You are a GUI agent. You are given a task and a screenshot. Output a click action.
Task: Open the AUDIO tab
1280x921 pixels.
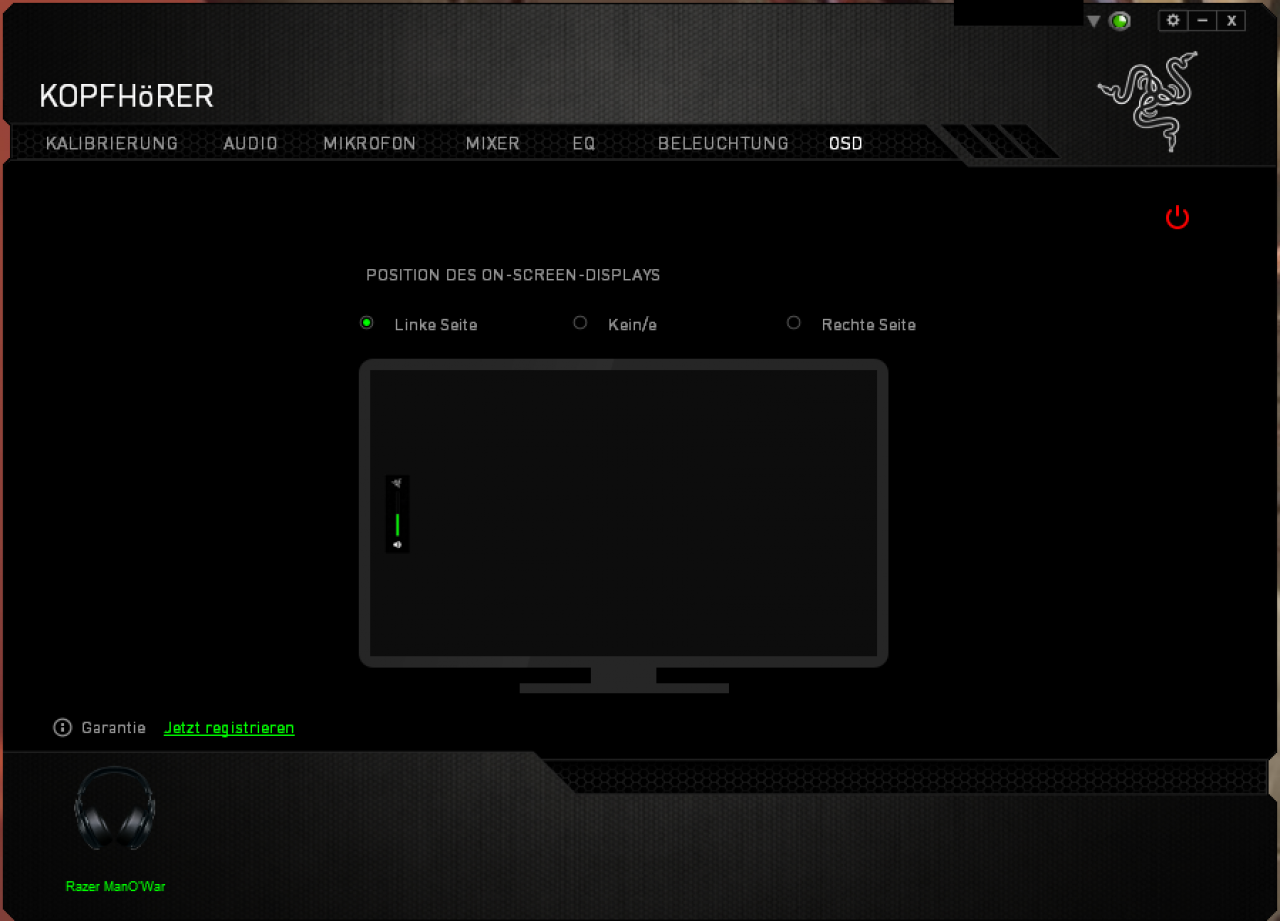[x=250, y=143]
